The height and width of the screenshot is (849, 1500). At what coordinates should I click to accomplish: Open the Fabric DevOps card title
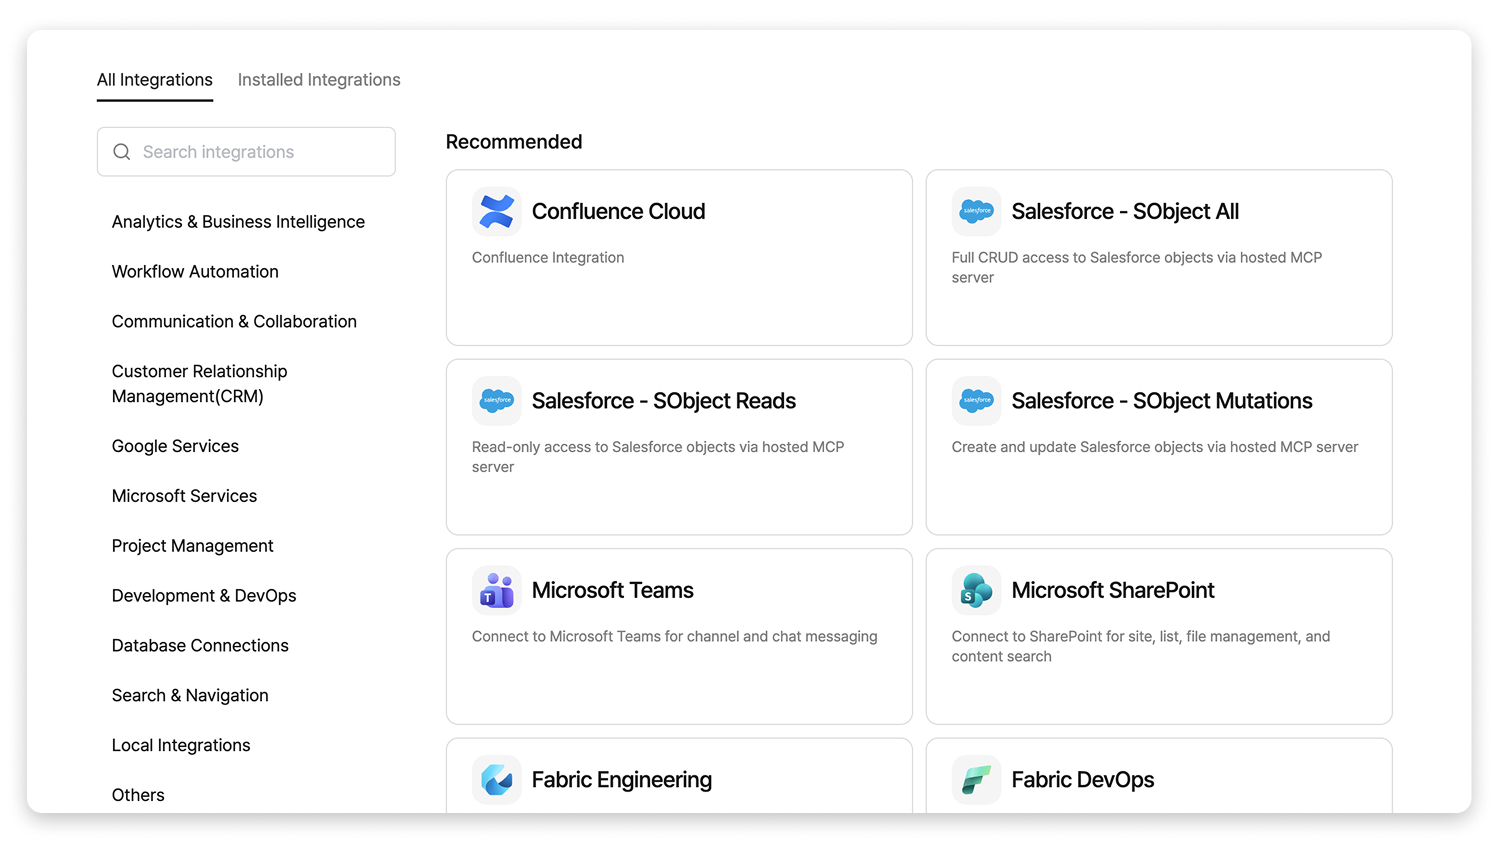(x=1083, y=780)
